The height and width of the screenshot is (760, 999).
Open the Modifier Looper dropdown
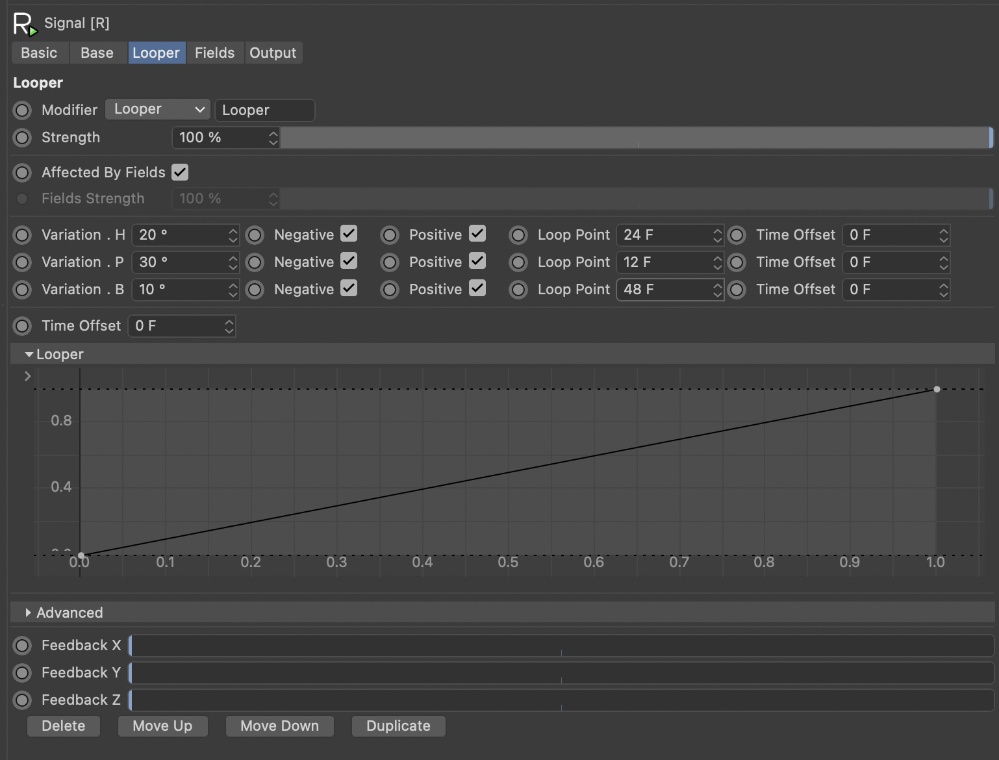[158, 110]
